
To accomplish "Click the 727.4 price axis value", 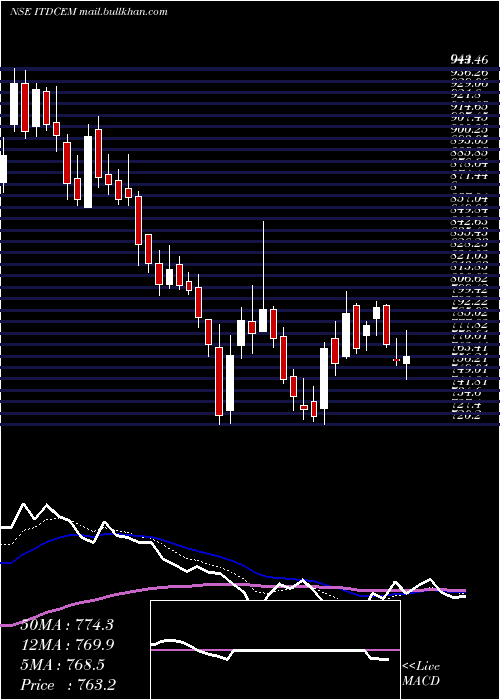I will 469,404.
